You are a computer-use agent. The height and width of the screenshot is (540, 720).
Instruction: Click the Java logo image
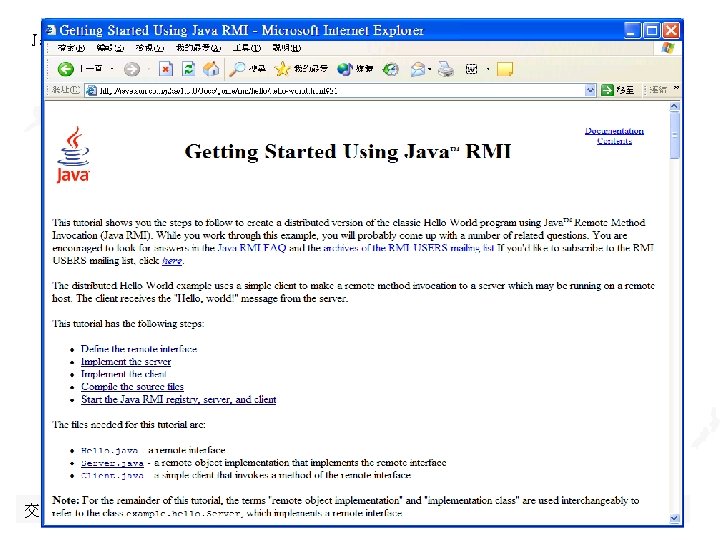point(73,155)
